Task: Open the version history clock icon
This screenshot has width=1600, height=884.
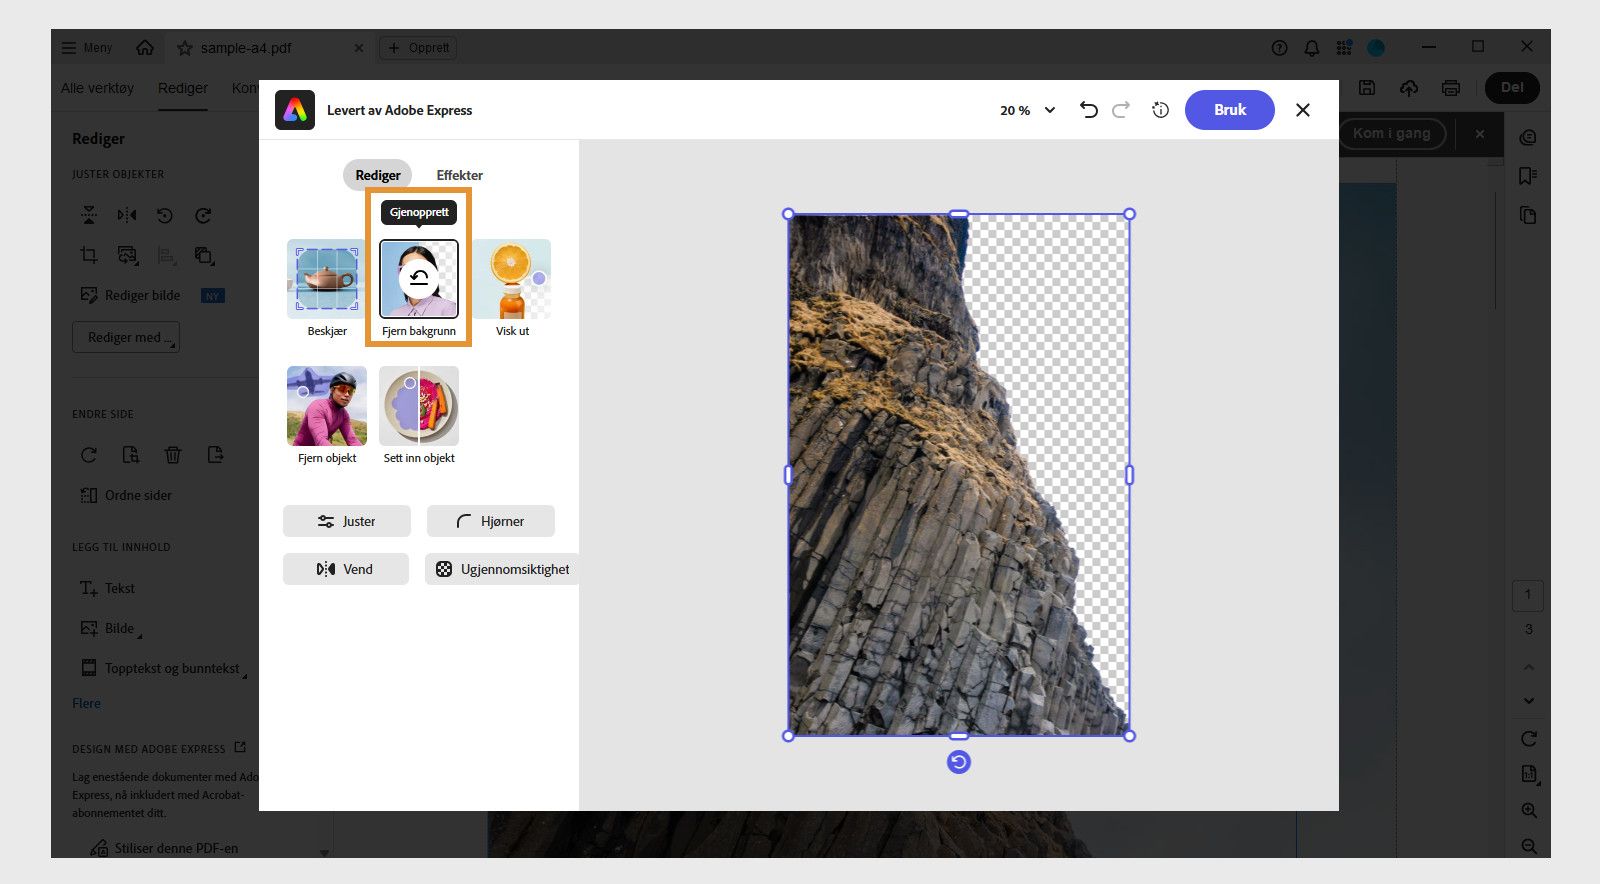Action: pos(1160,110)
